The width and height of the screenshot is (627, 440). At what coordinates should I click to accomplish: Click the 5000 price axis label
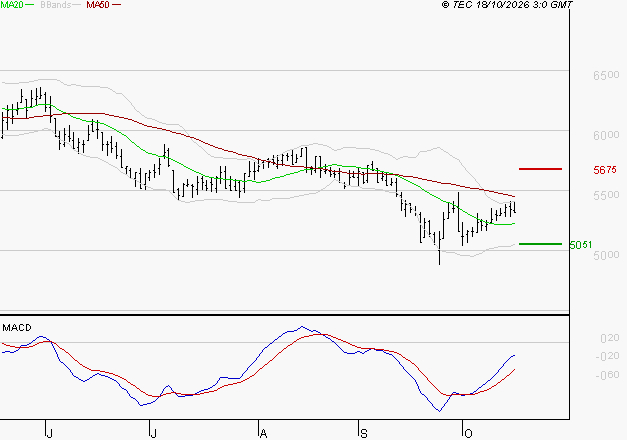coord(606,255)
